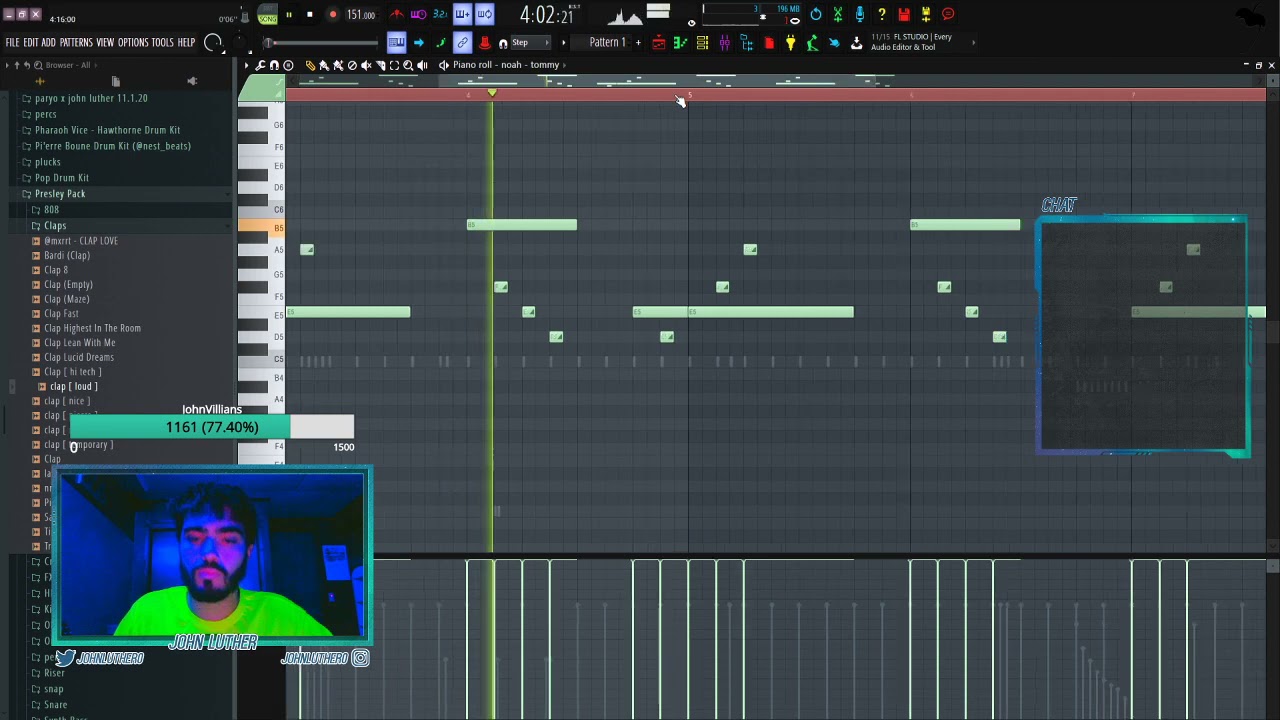Image resolution: width=1280 pixels, height=720 pixels.
Task: Click the magnet global snap icon
Action: coord(503,43)
